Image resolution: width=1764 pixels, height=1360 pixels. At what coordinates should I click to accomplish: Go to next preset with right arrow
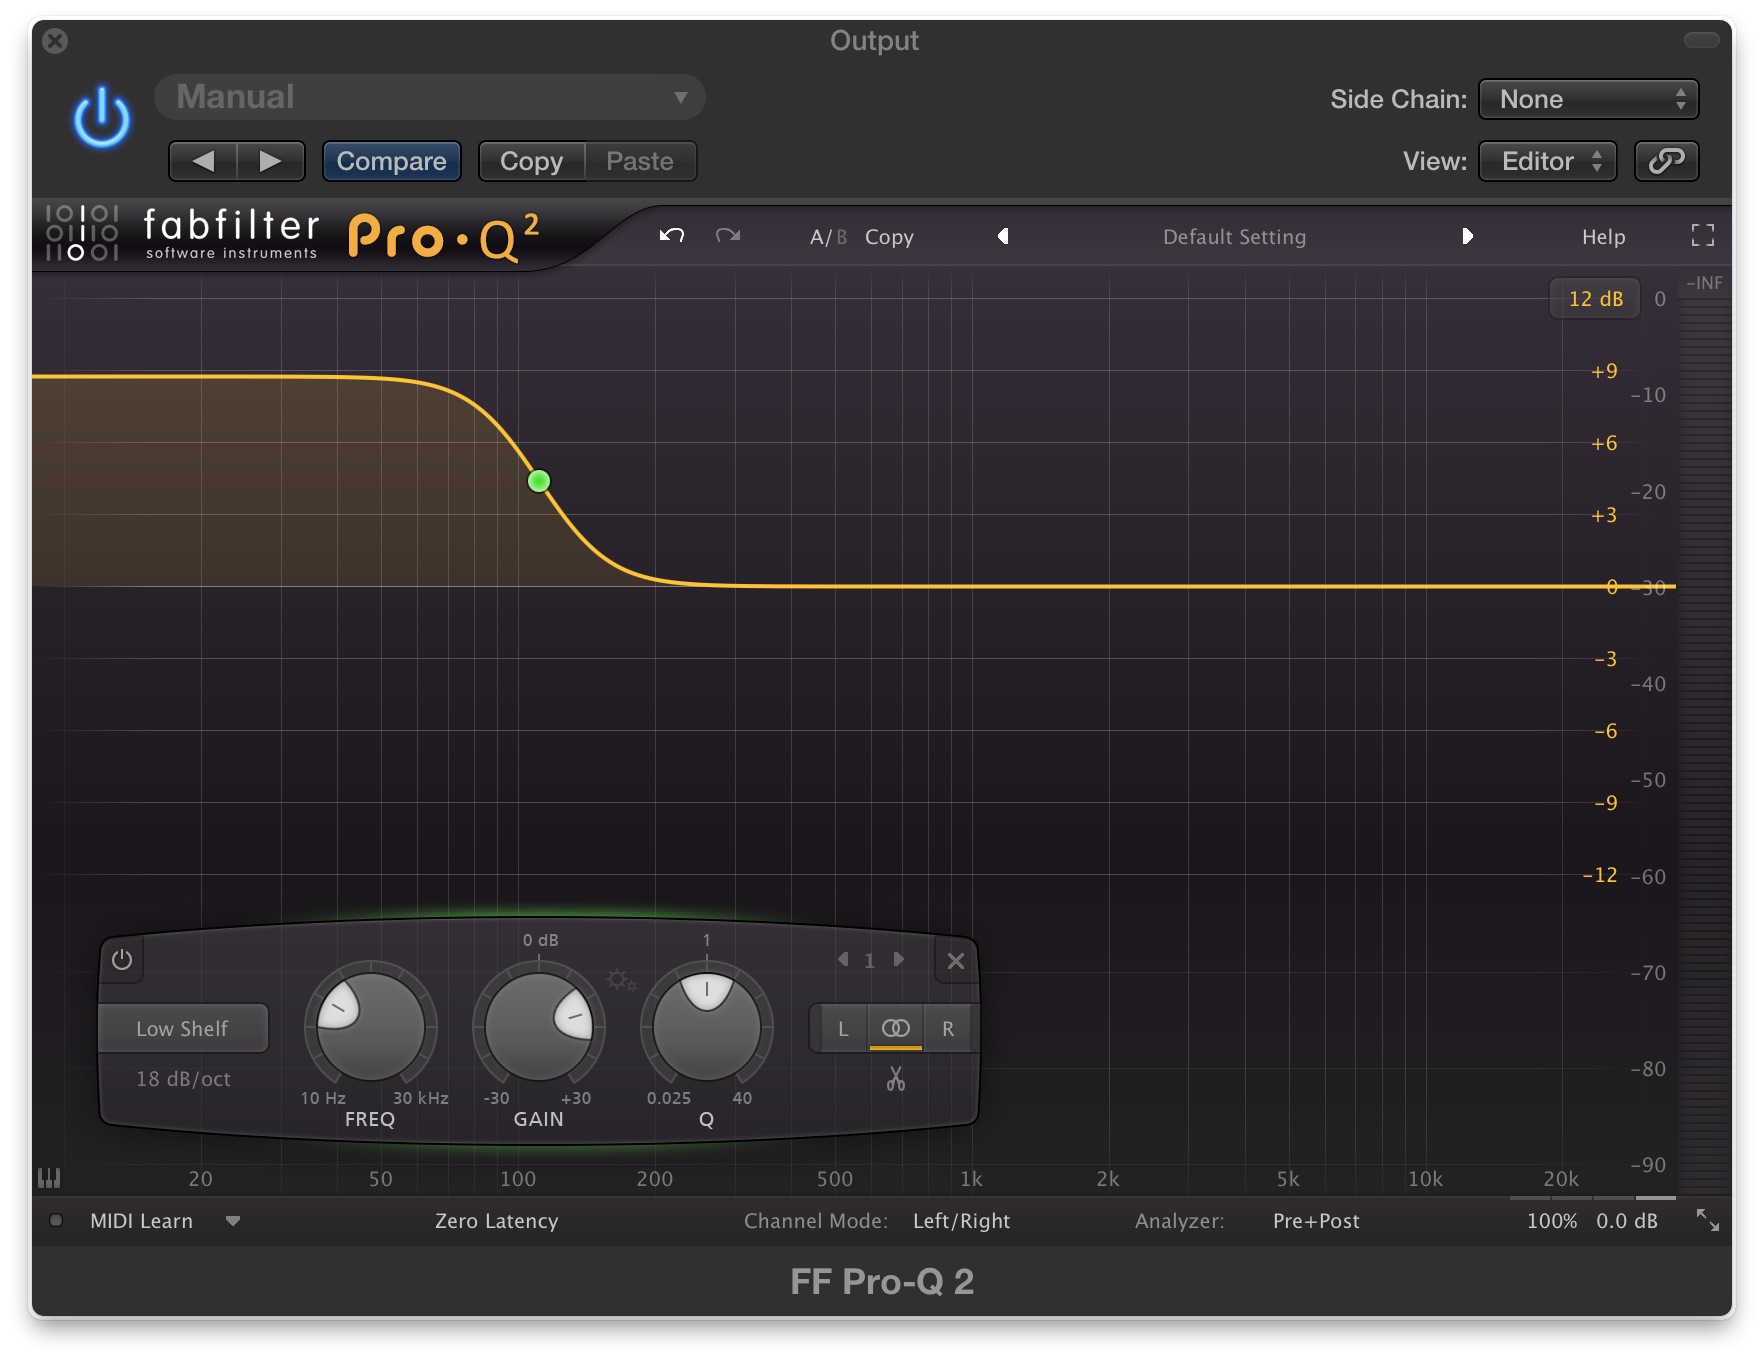coord(270,161)
